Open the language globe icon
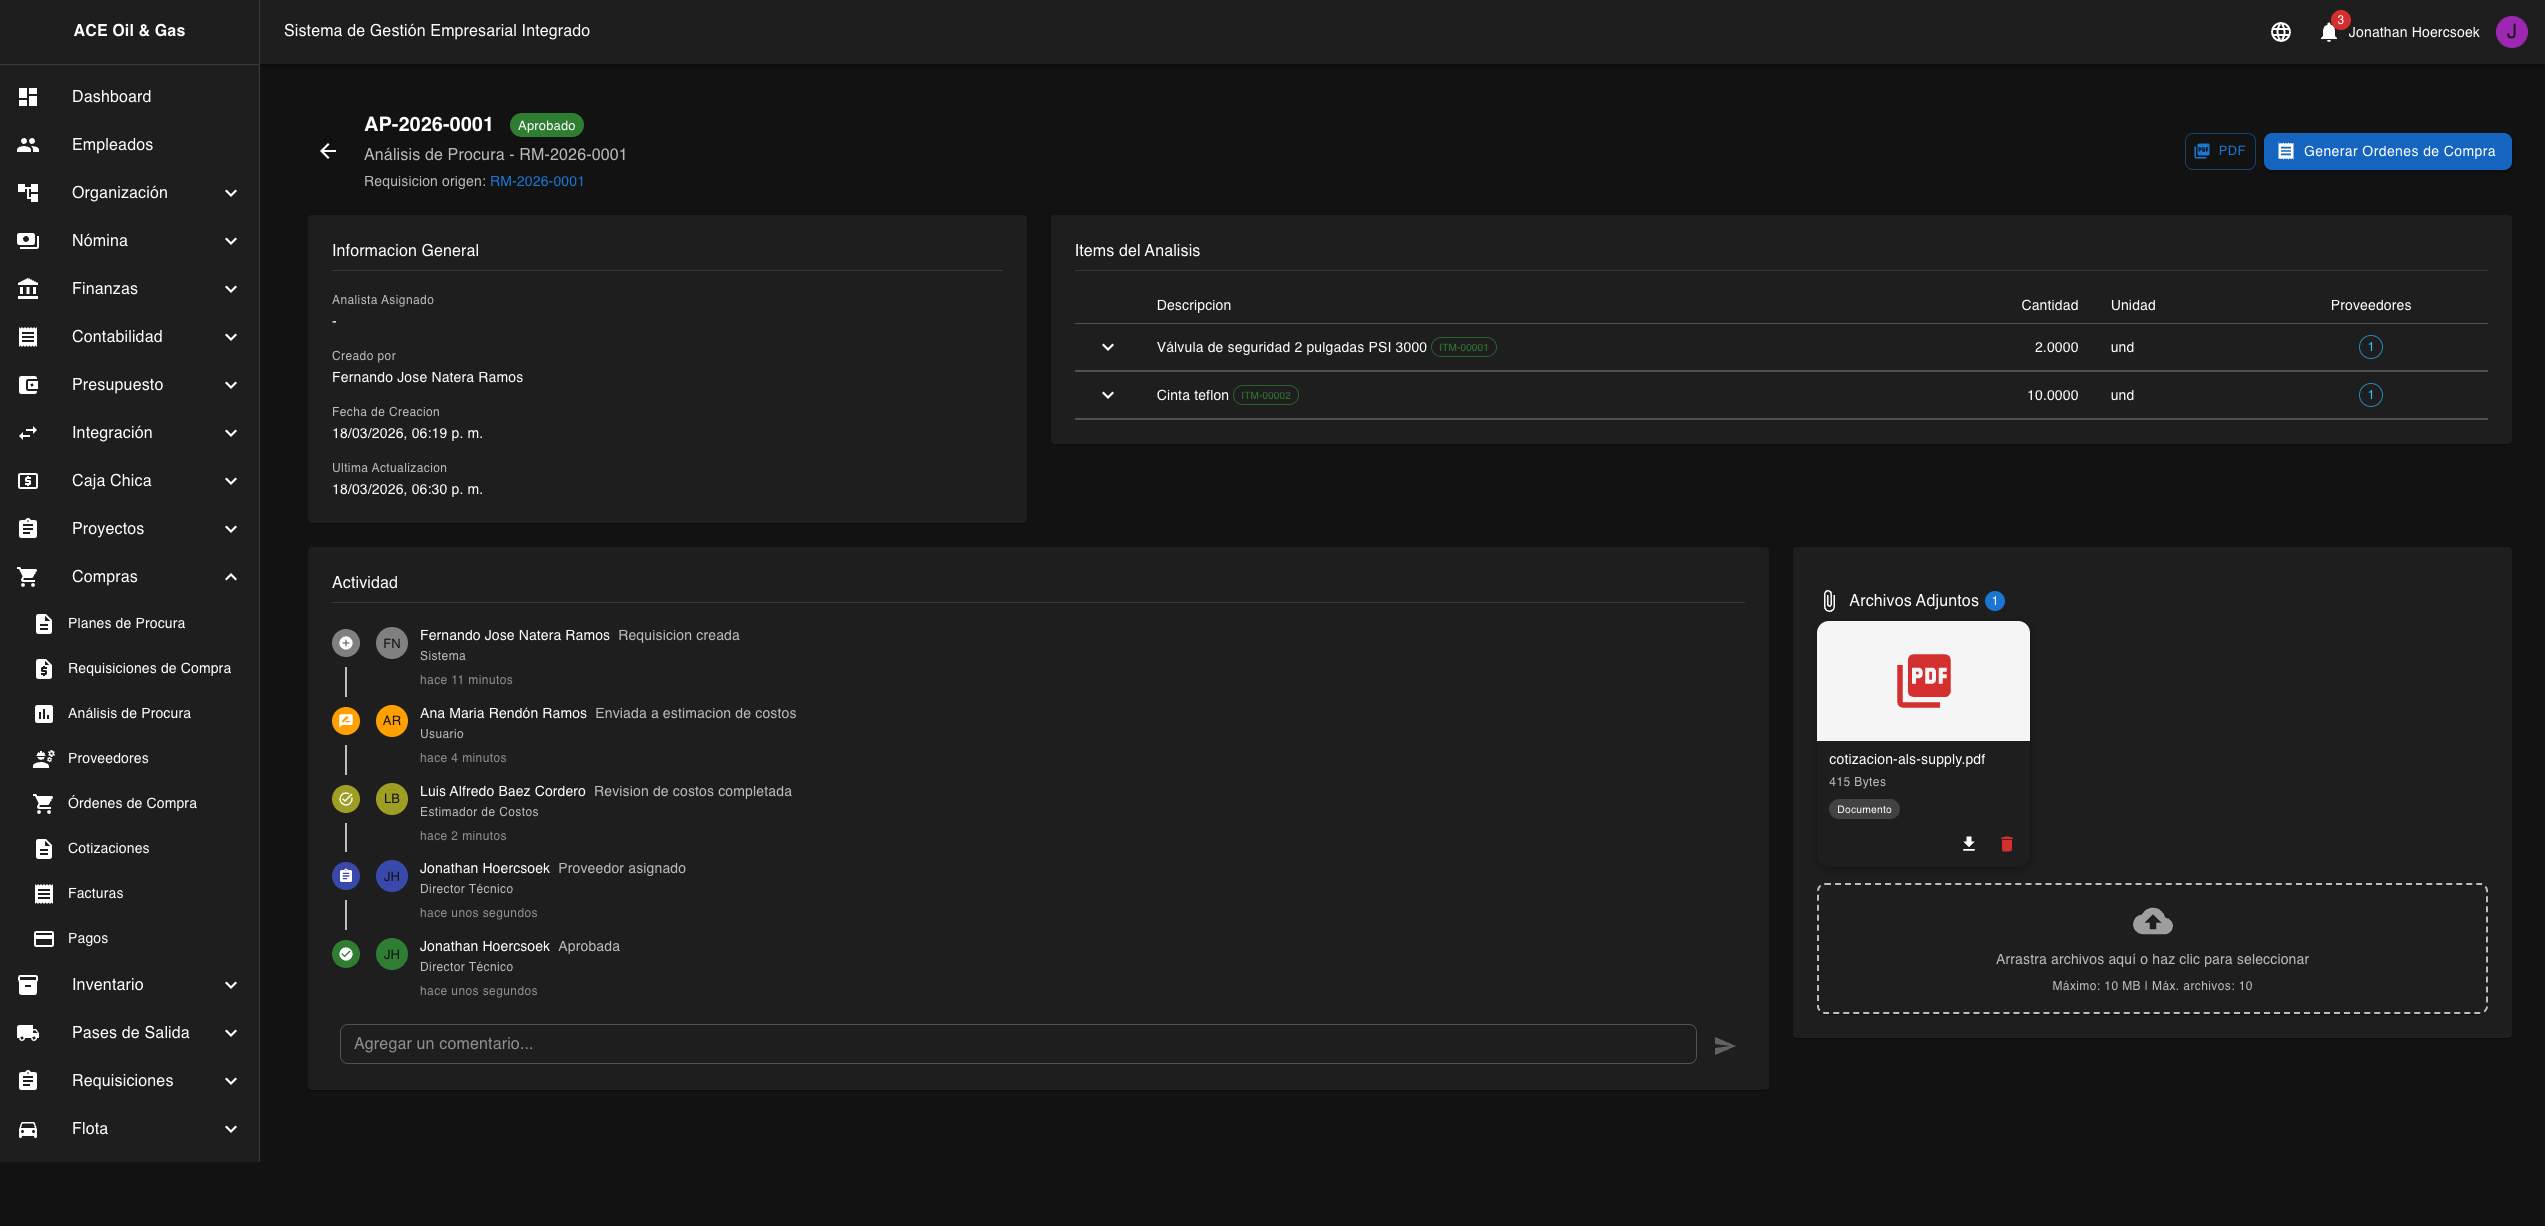Screen dimensions: 2545x1226 [2281, 31]
